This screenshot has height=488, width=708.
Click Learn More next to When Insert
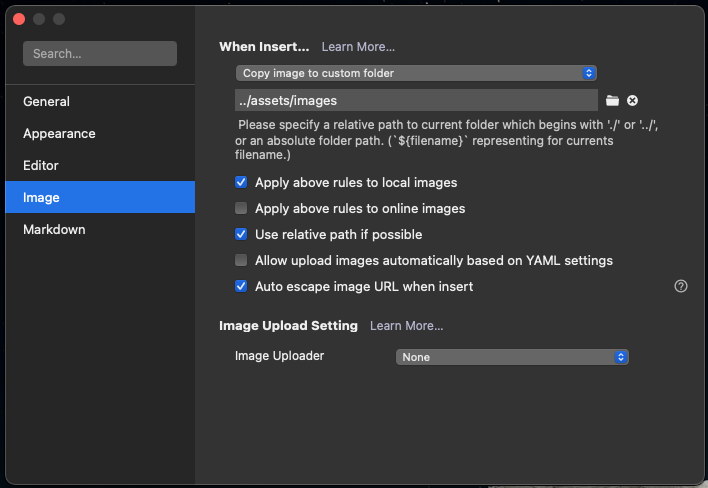[358, 47]
